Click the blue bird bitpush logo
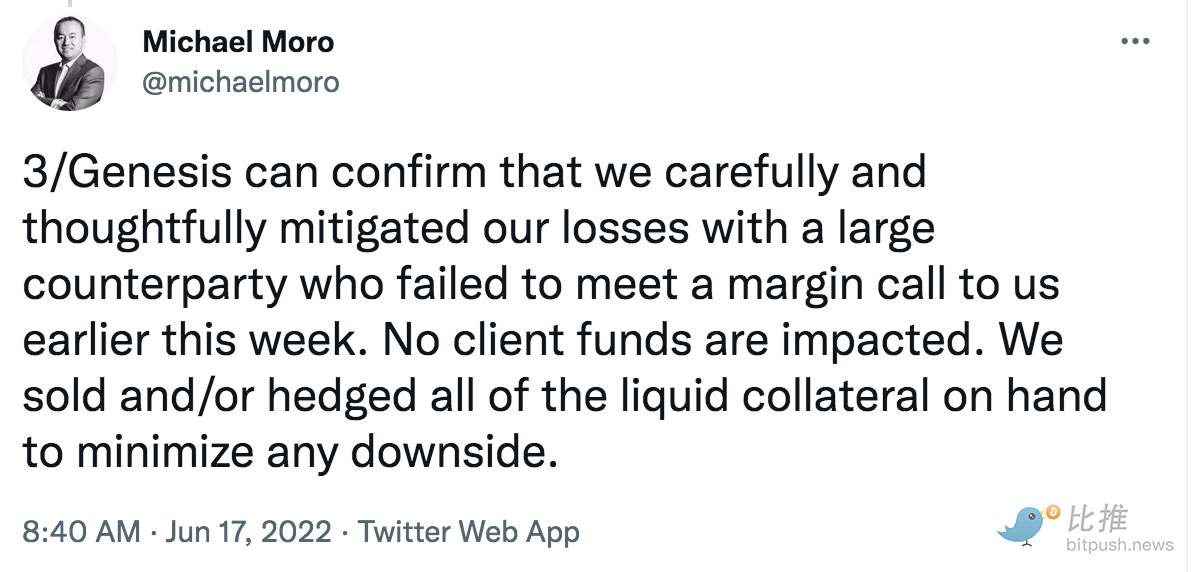The width and height of the screenshot is (1194, 572). [1022, 525]
